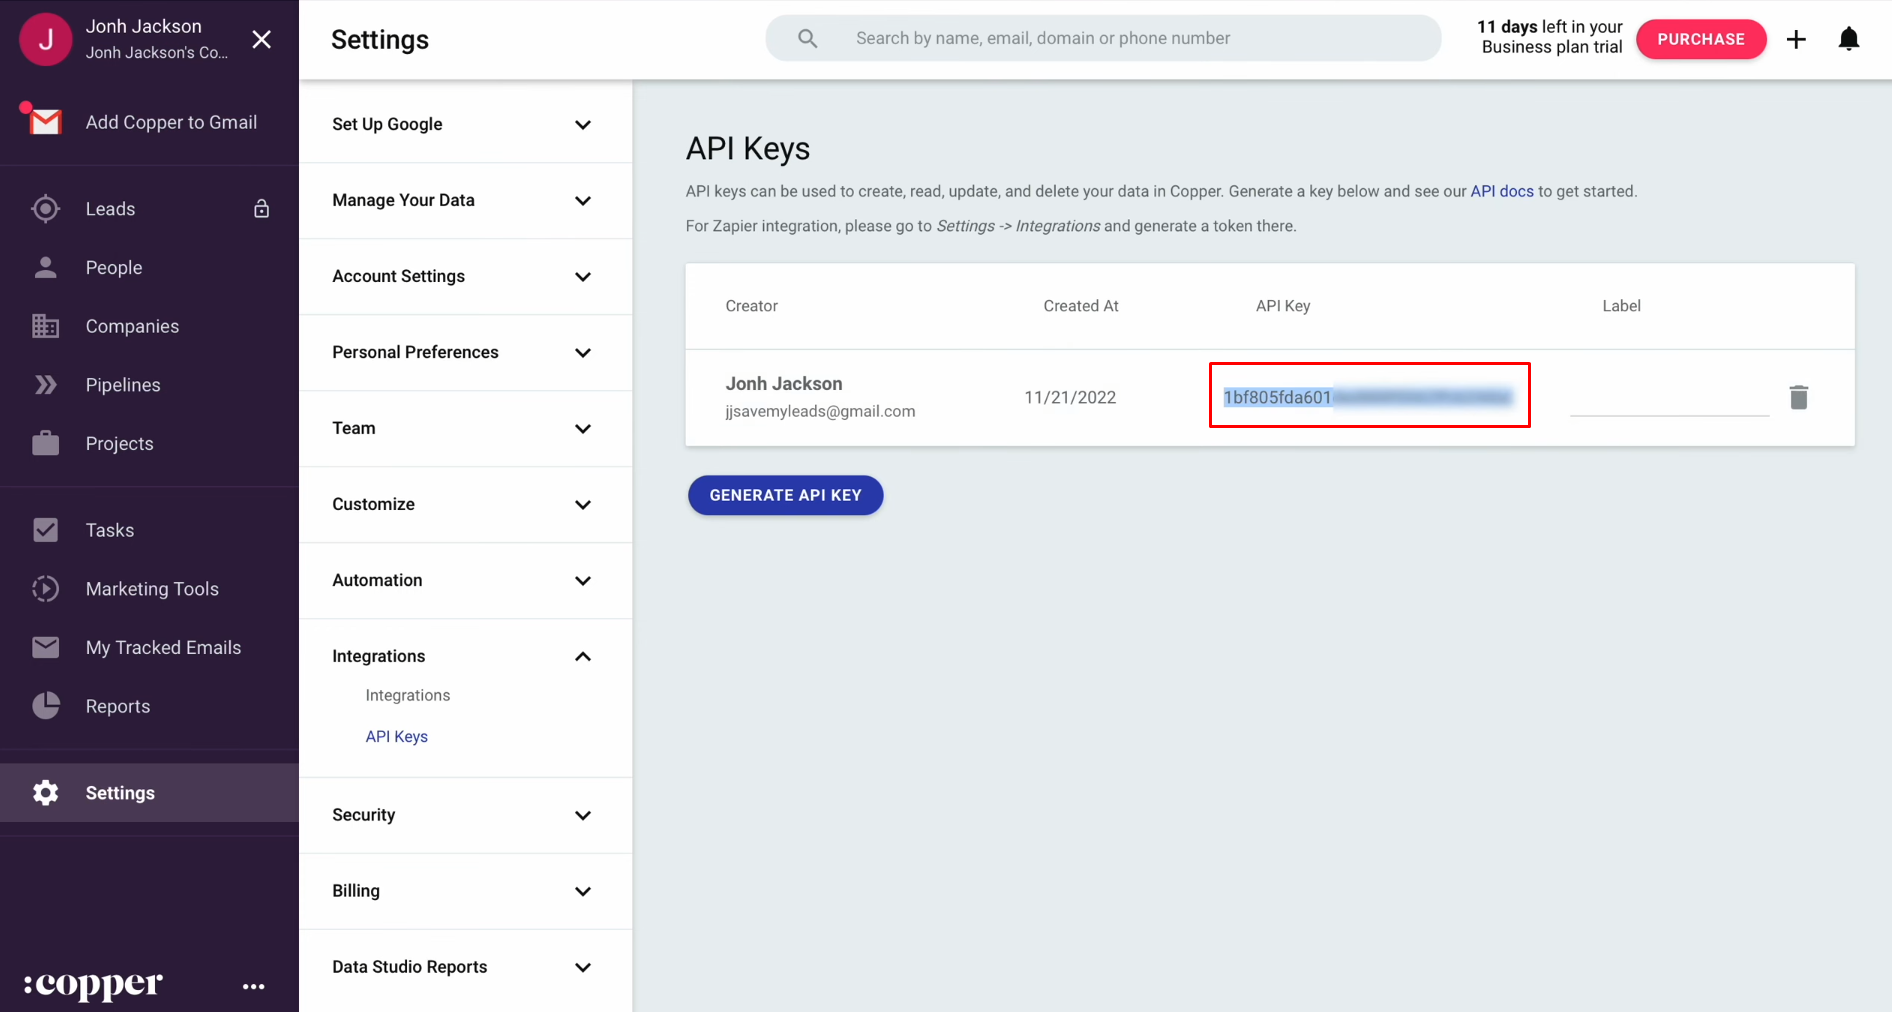Screen dimensions: 1892x1012
Task: Open Reports via the pie chart icon
Action: point(45,706)
